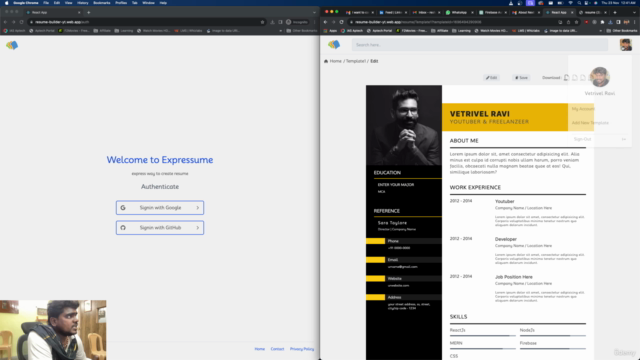Open the Affiliate bookmark folder in left window
Image resolution: width=640 pixels, height=360 pixels.
102,31
